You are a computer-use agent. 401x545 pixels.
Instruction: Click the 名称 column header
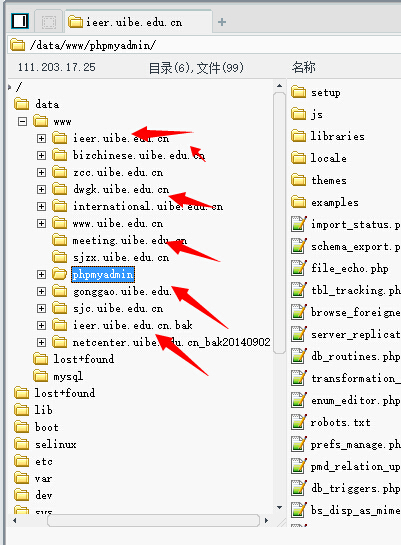pos(303,67)
